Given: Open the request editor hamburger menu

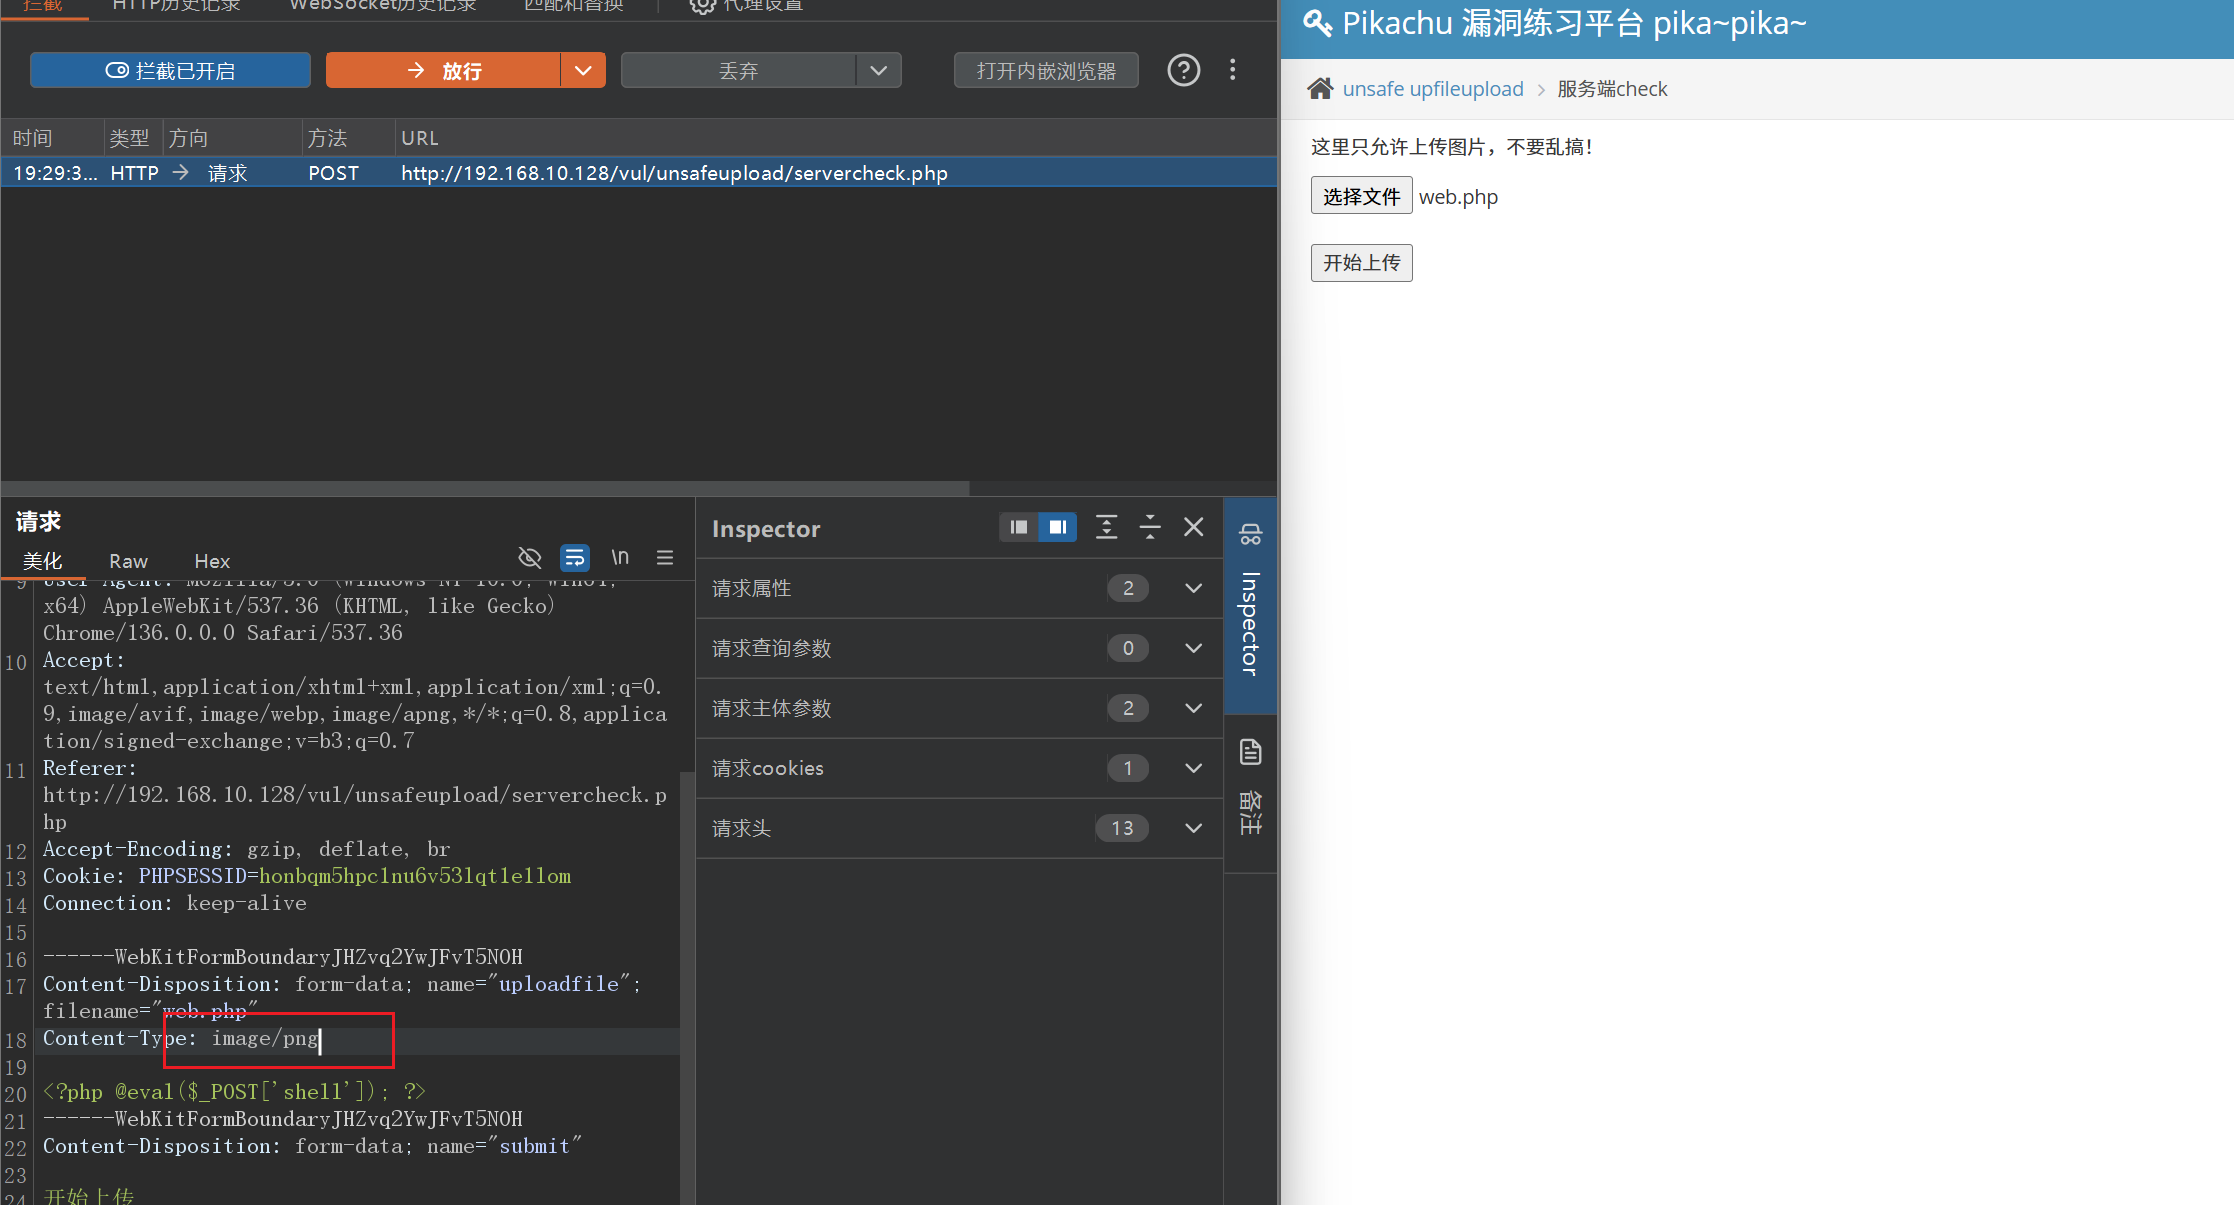Looking at the screenshot, I should [x=665, y=558].
